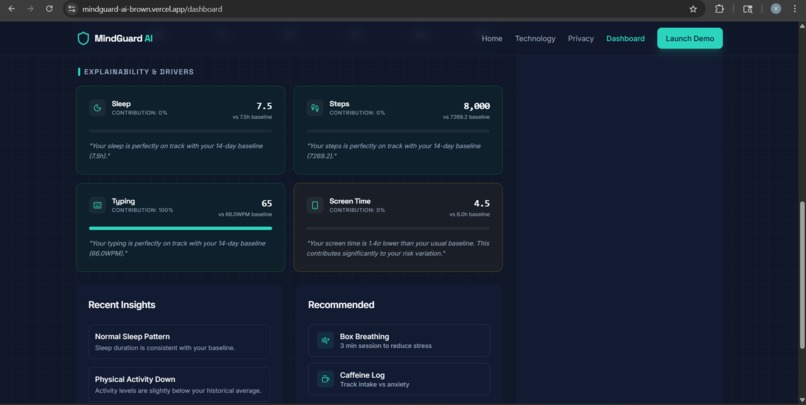Click the Screen Time value 4.5
Screen dimensions: 806x405
482,204
